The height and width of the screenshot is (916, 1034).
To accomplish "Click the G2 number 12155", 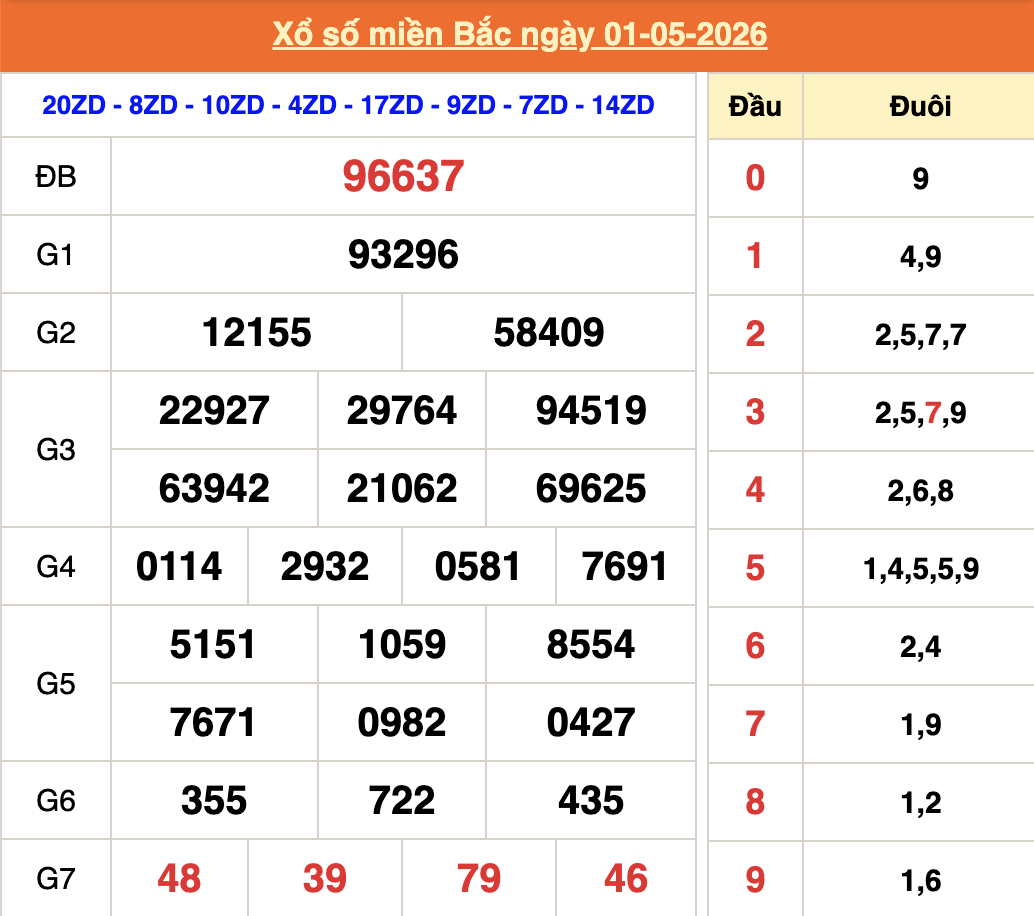I will [x=257, y=332].
